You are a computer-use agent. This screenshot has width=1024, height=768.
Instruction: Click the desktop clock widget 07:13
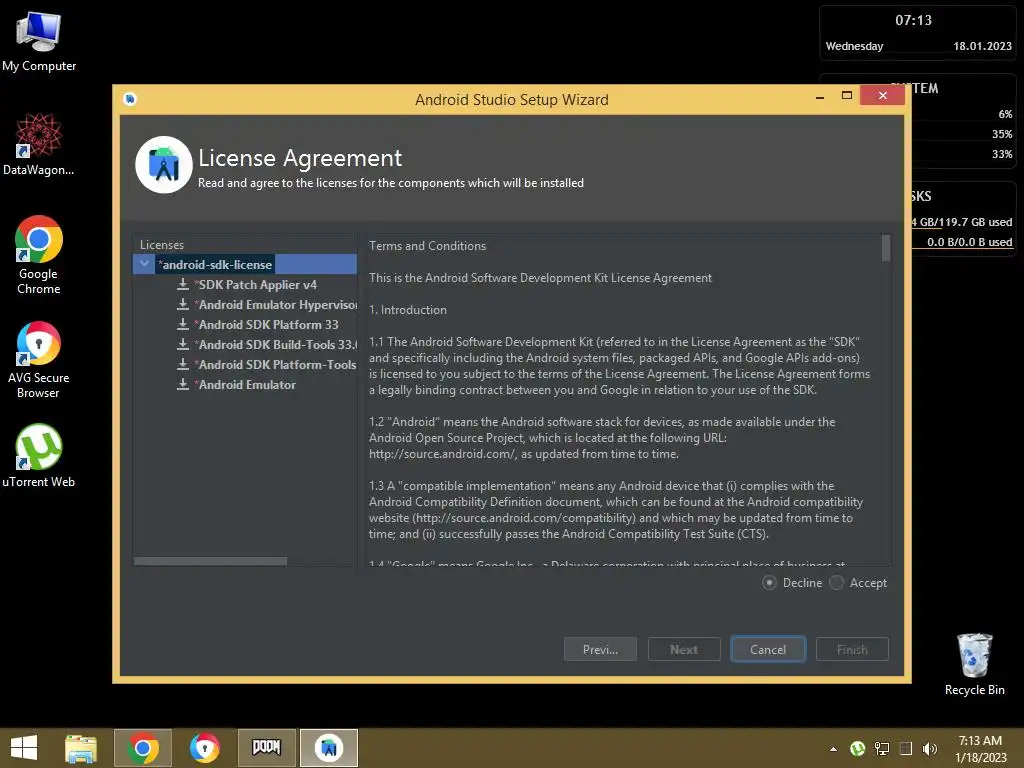tap(914, 20)
